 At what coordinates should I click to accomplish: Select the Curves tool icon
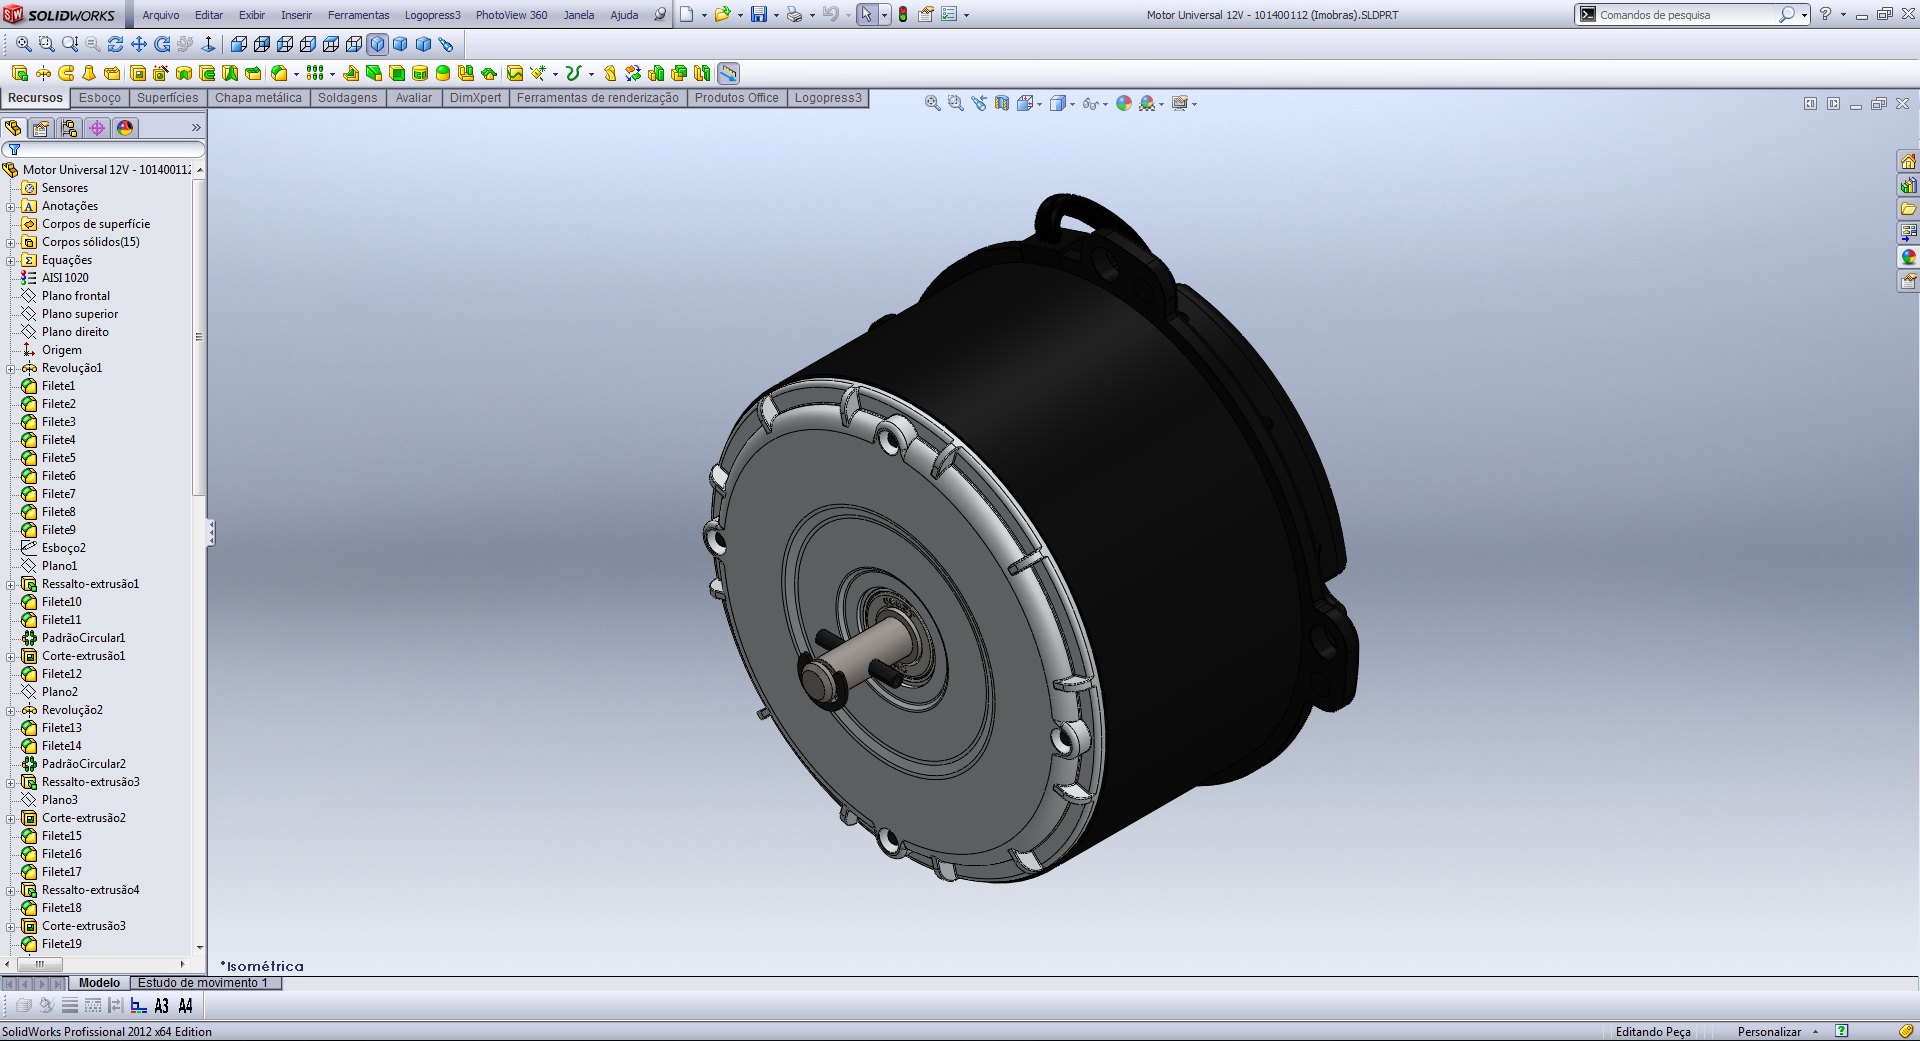click(573, 73)
